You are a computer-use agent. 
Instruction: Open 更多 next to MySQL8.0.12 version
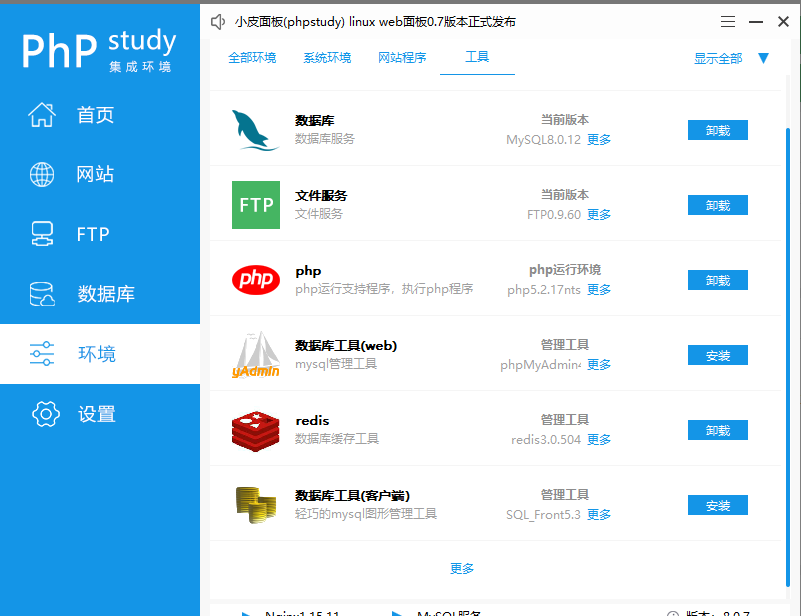tap(598, 139)
